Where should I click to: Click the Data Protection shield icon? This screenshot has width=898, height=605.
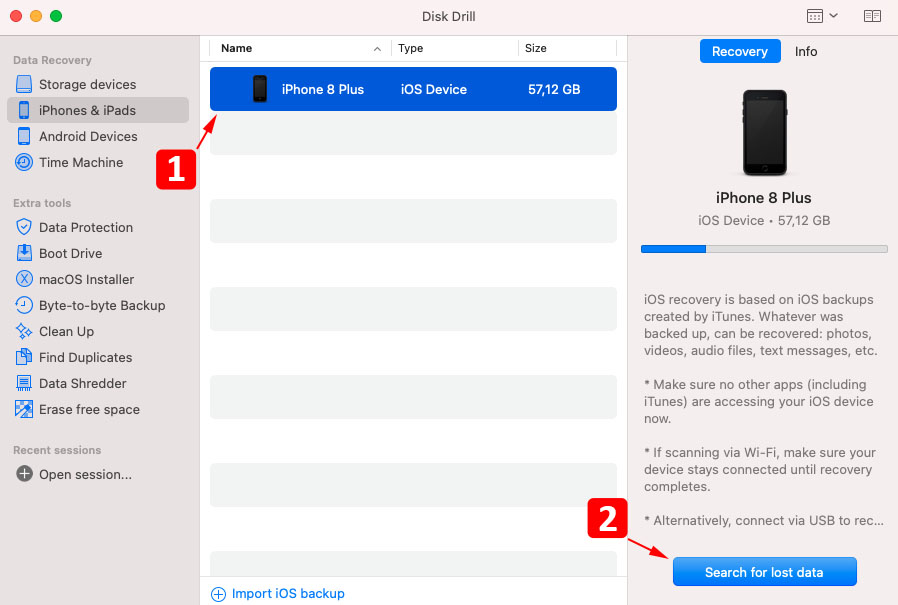pos(24,227)
